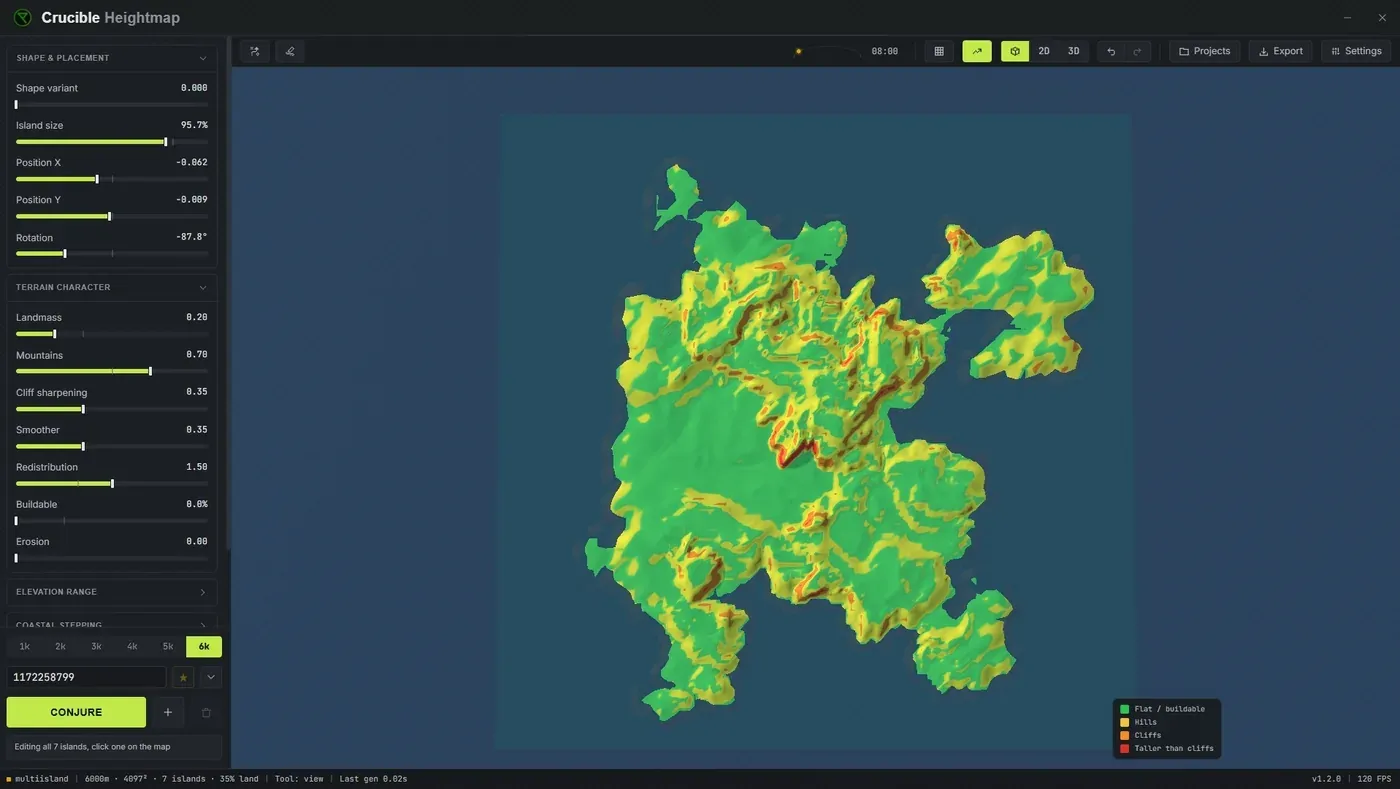Click the CONJURE button
This screenshot has height=789, width=1400.
click(76, 712)
